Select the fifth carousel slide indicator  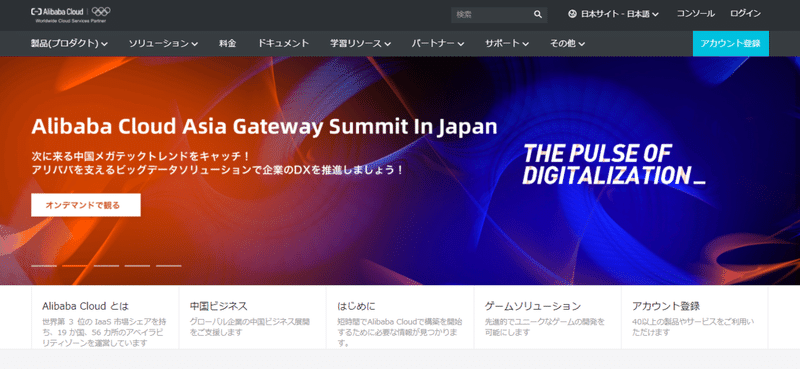point(168,266)
